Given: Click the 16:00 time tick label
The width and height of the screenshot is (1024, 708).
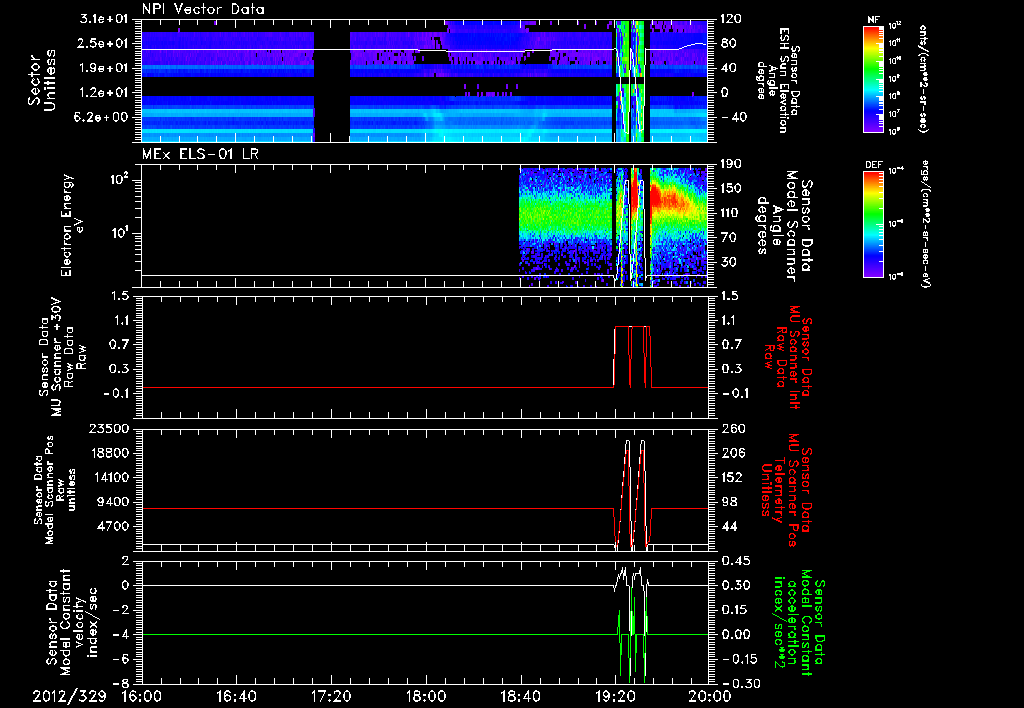Looking at the screenshot, I should pyautogui.click(x=142, y=696).
